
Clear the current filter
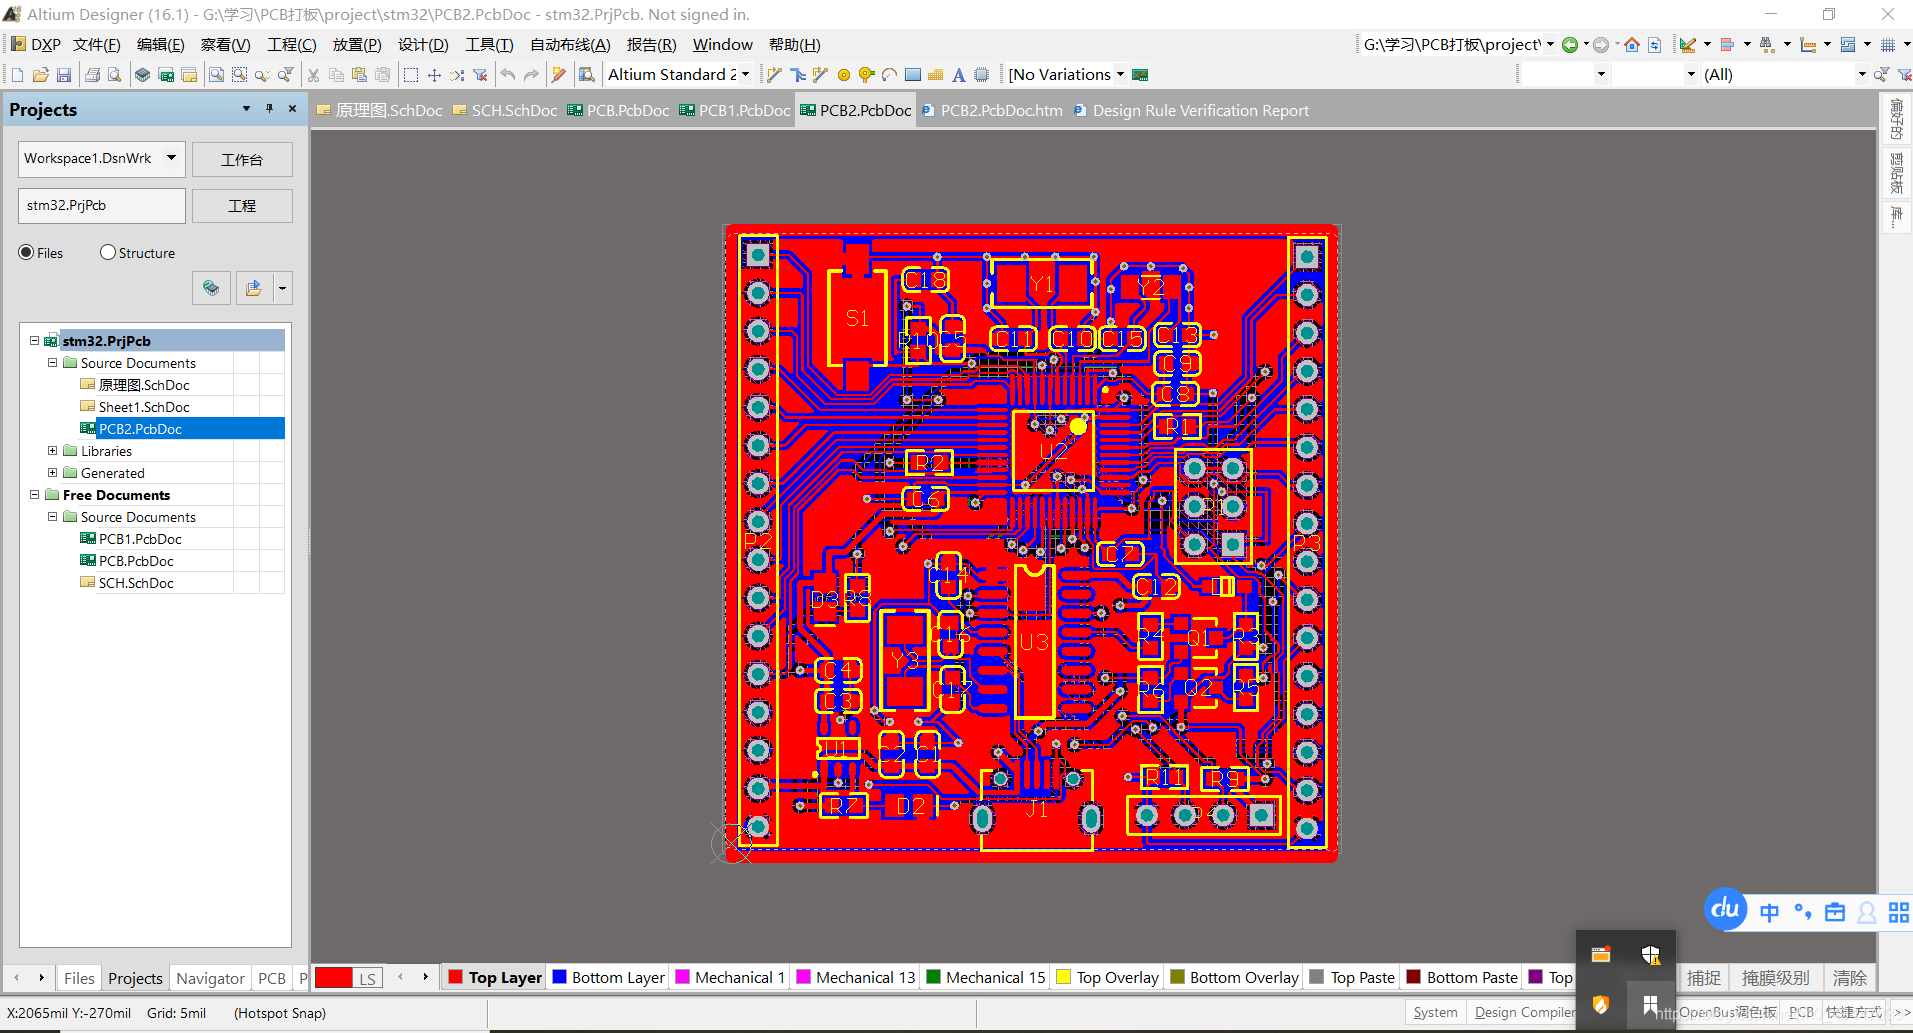click(481, 75)
